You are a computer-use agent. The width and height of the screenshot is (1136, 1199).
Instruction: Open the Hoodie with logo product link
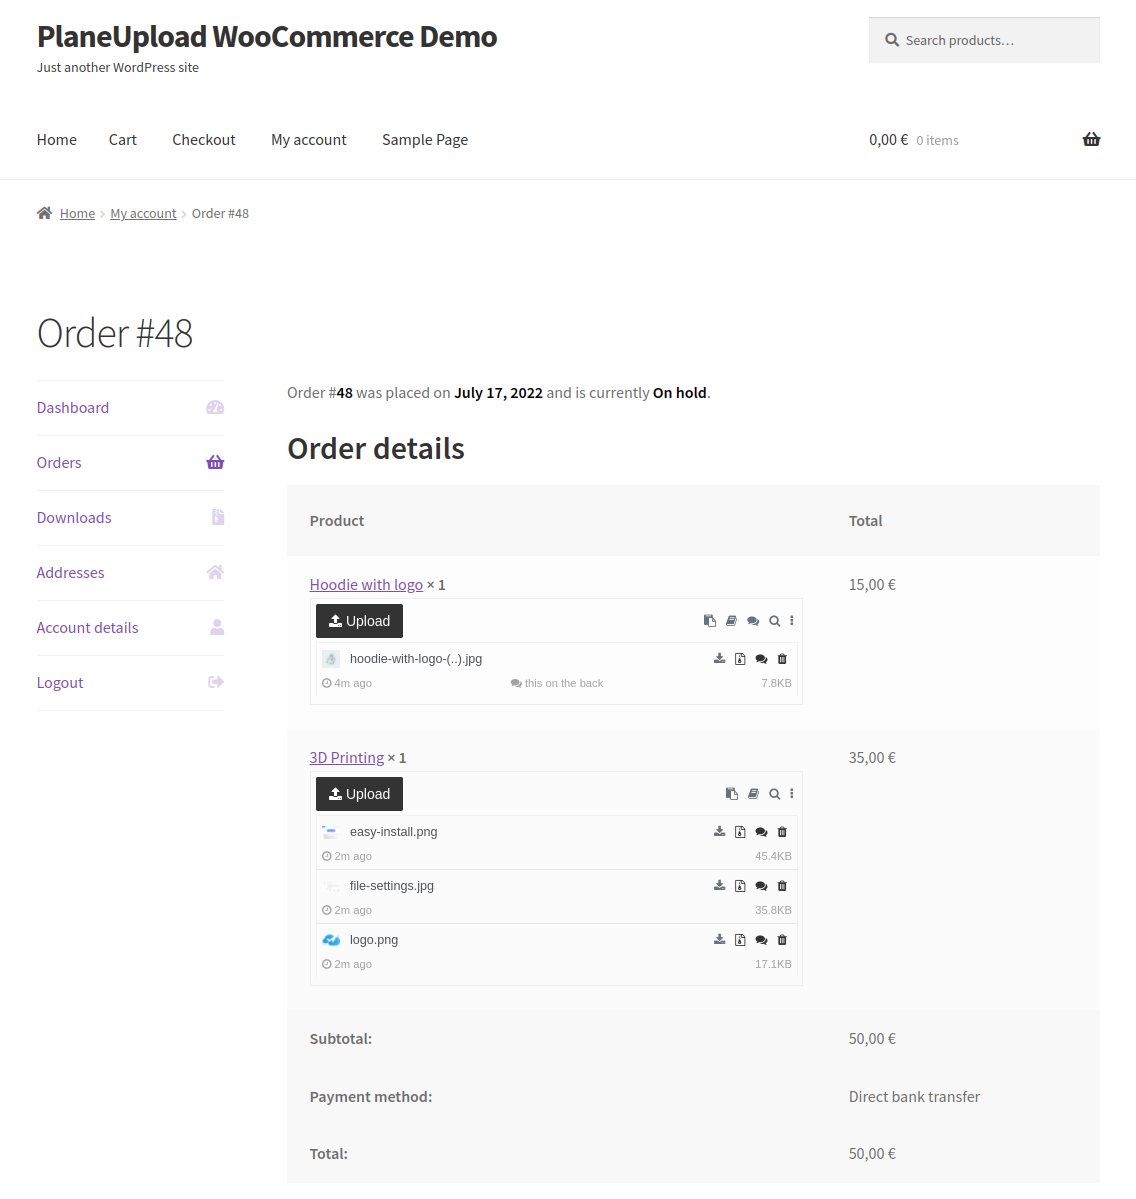(366, 585)
